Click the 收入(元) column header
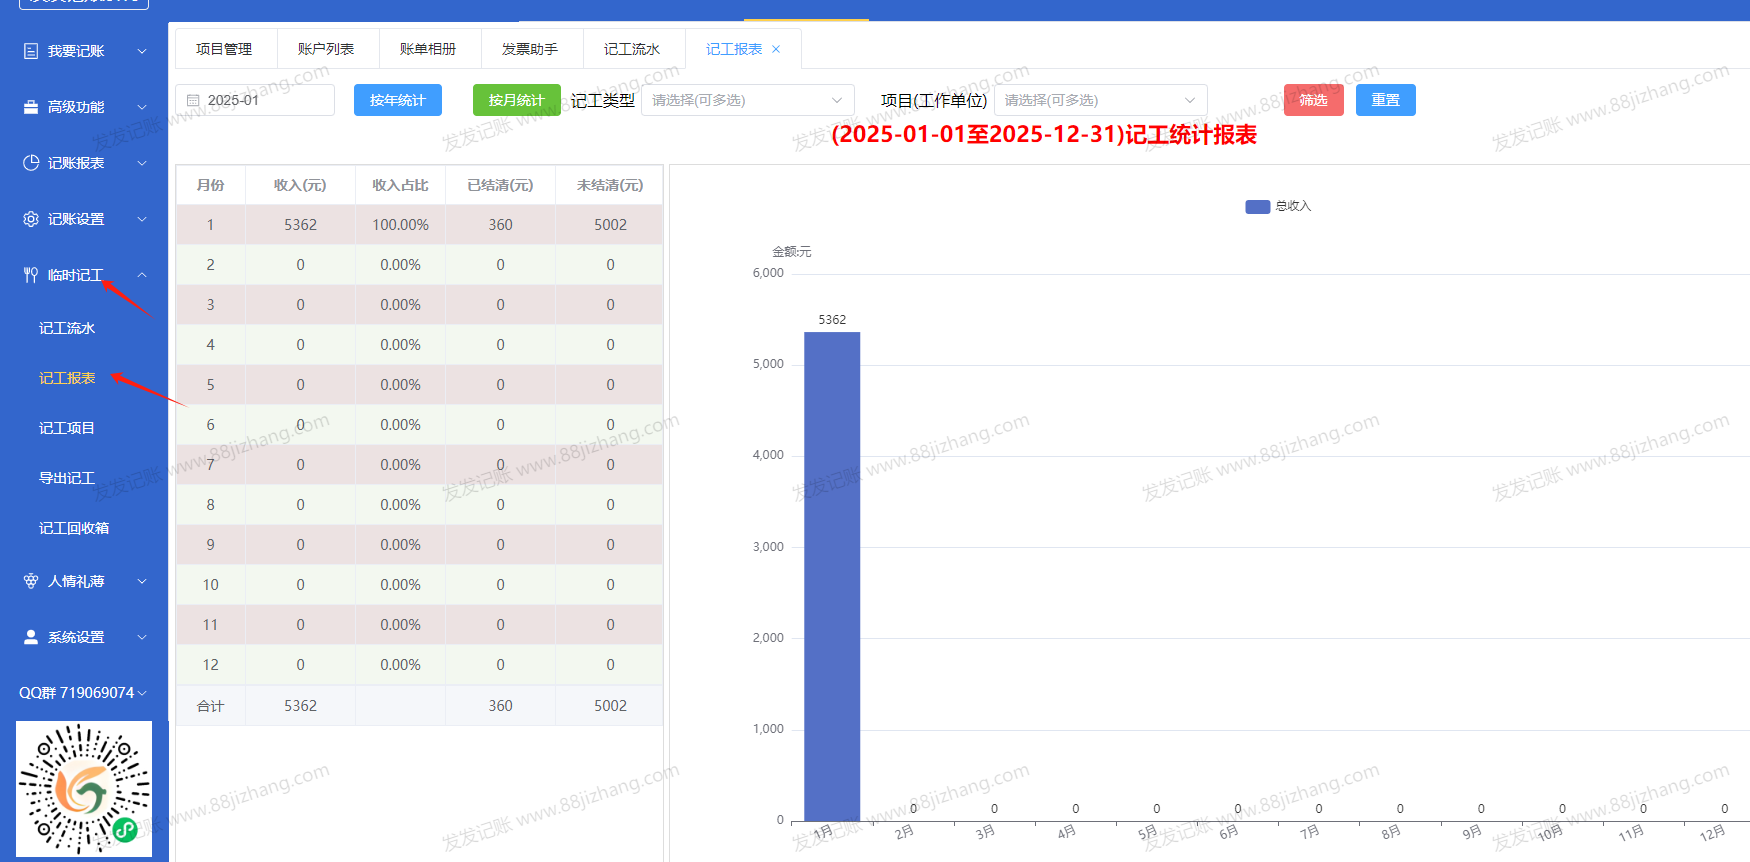This screenshot has width=1750, height=862. click(x=300, y=185)
